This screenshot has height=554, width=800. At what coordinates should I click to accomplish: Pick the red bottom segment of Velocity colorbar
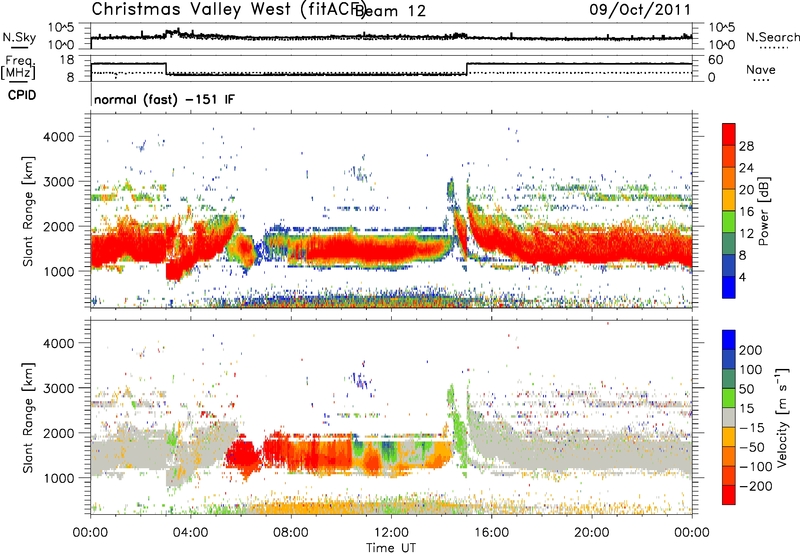pos(729,495)
